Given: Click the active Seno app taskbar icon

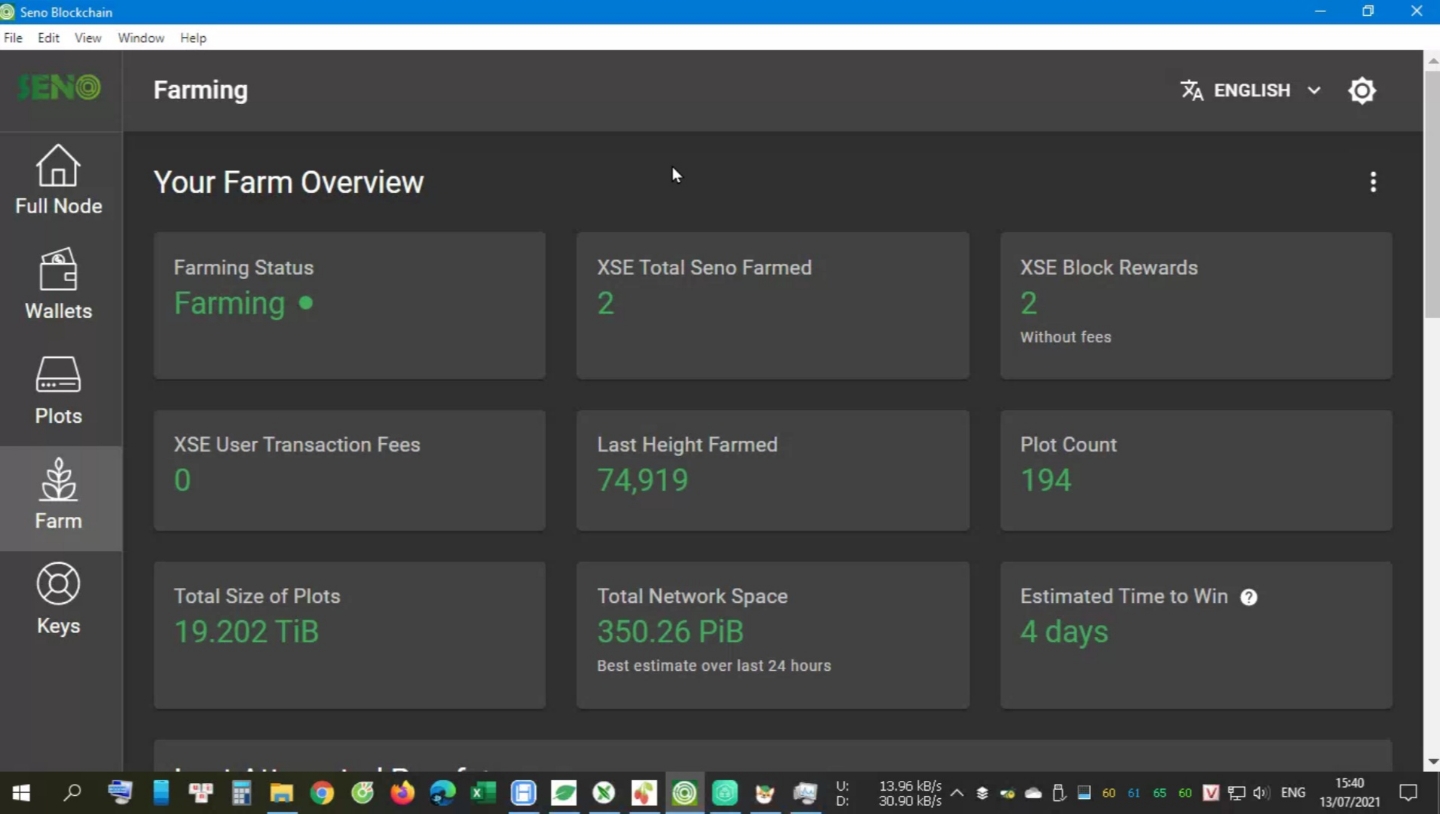Looking at the screenshot, I should click(684, 794).
